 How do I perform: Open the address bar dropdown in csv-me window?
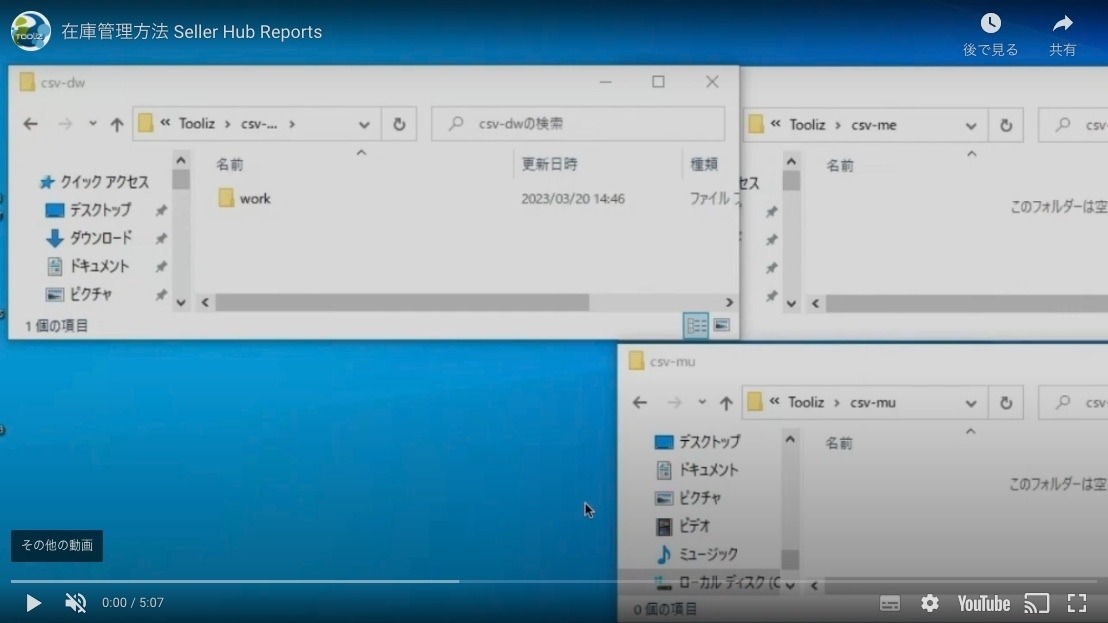pyautogui.click(x=970, y=125)
